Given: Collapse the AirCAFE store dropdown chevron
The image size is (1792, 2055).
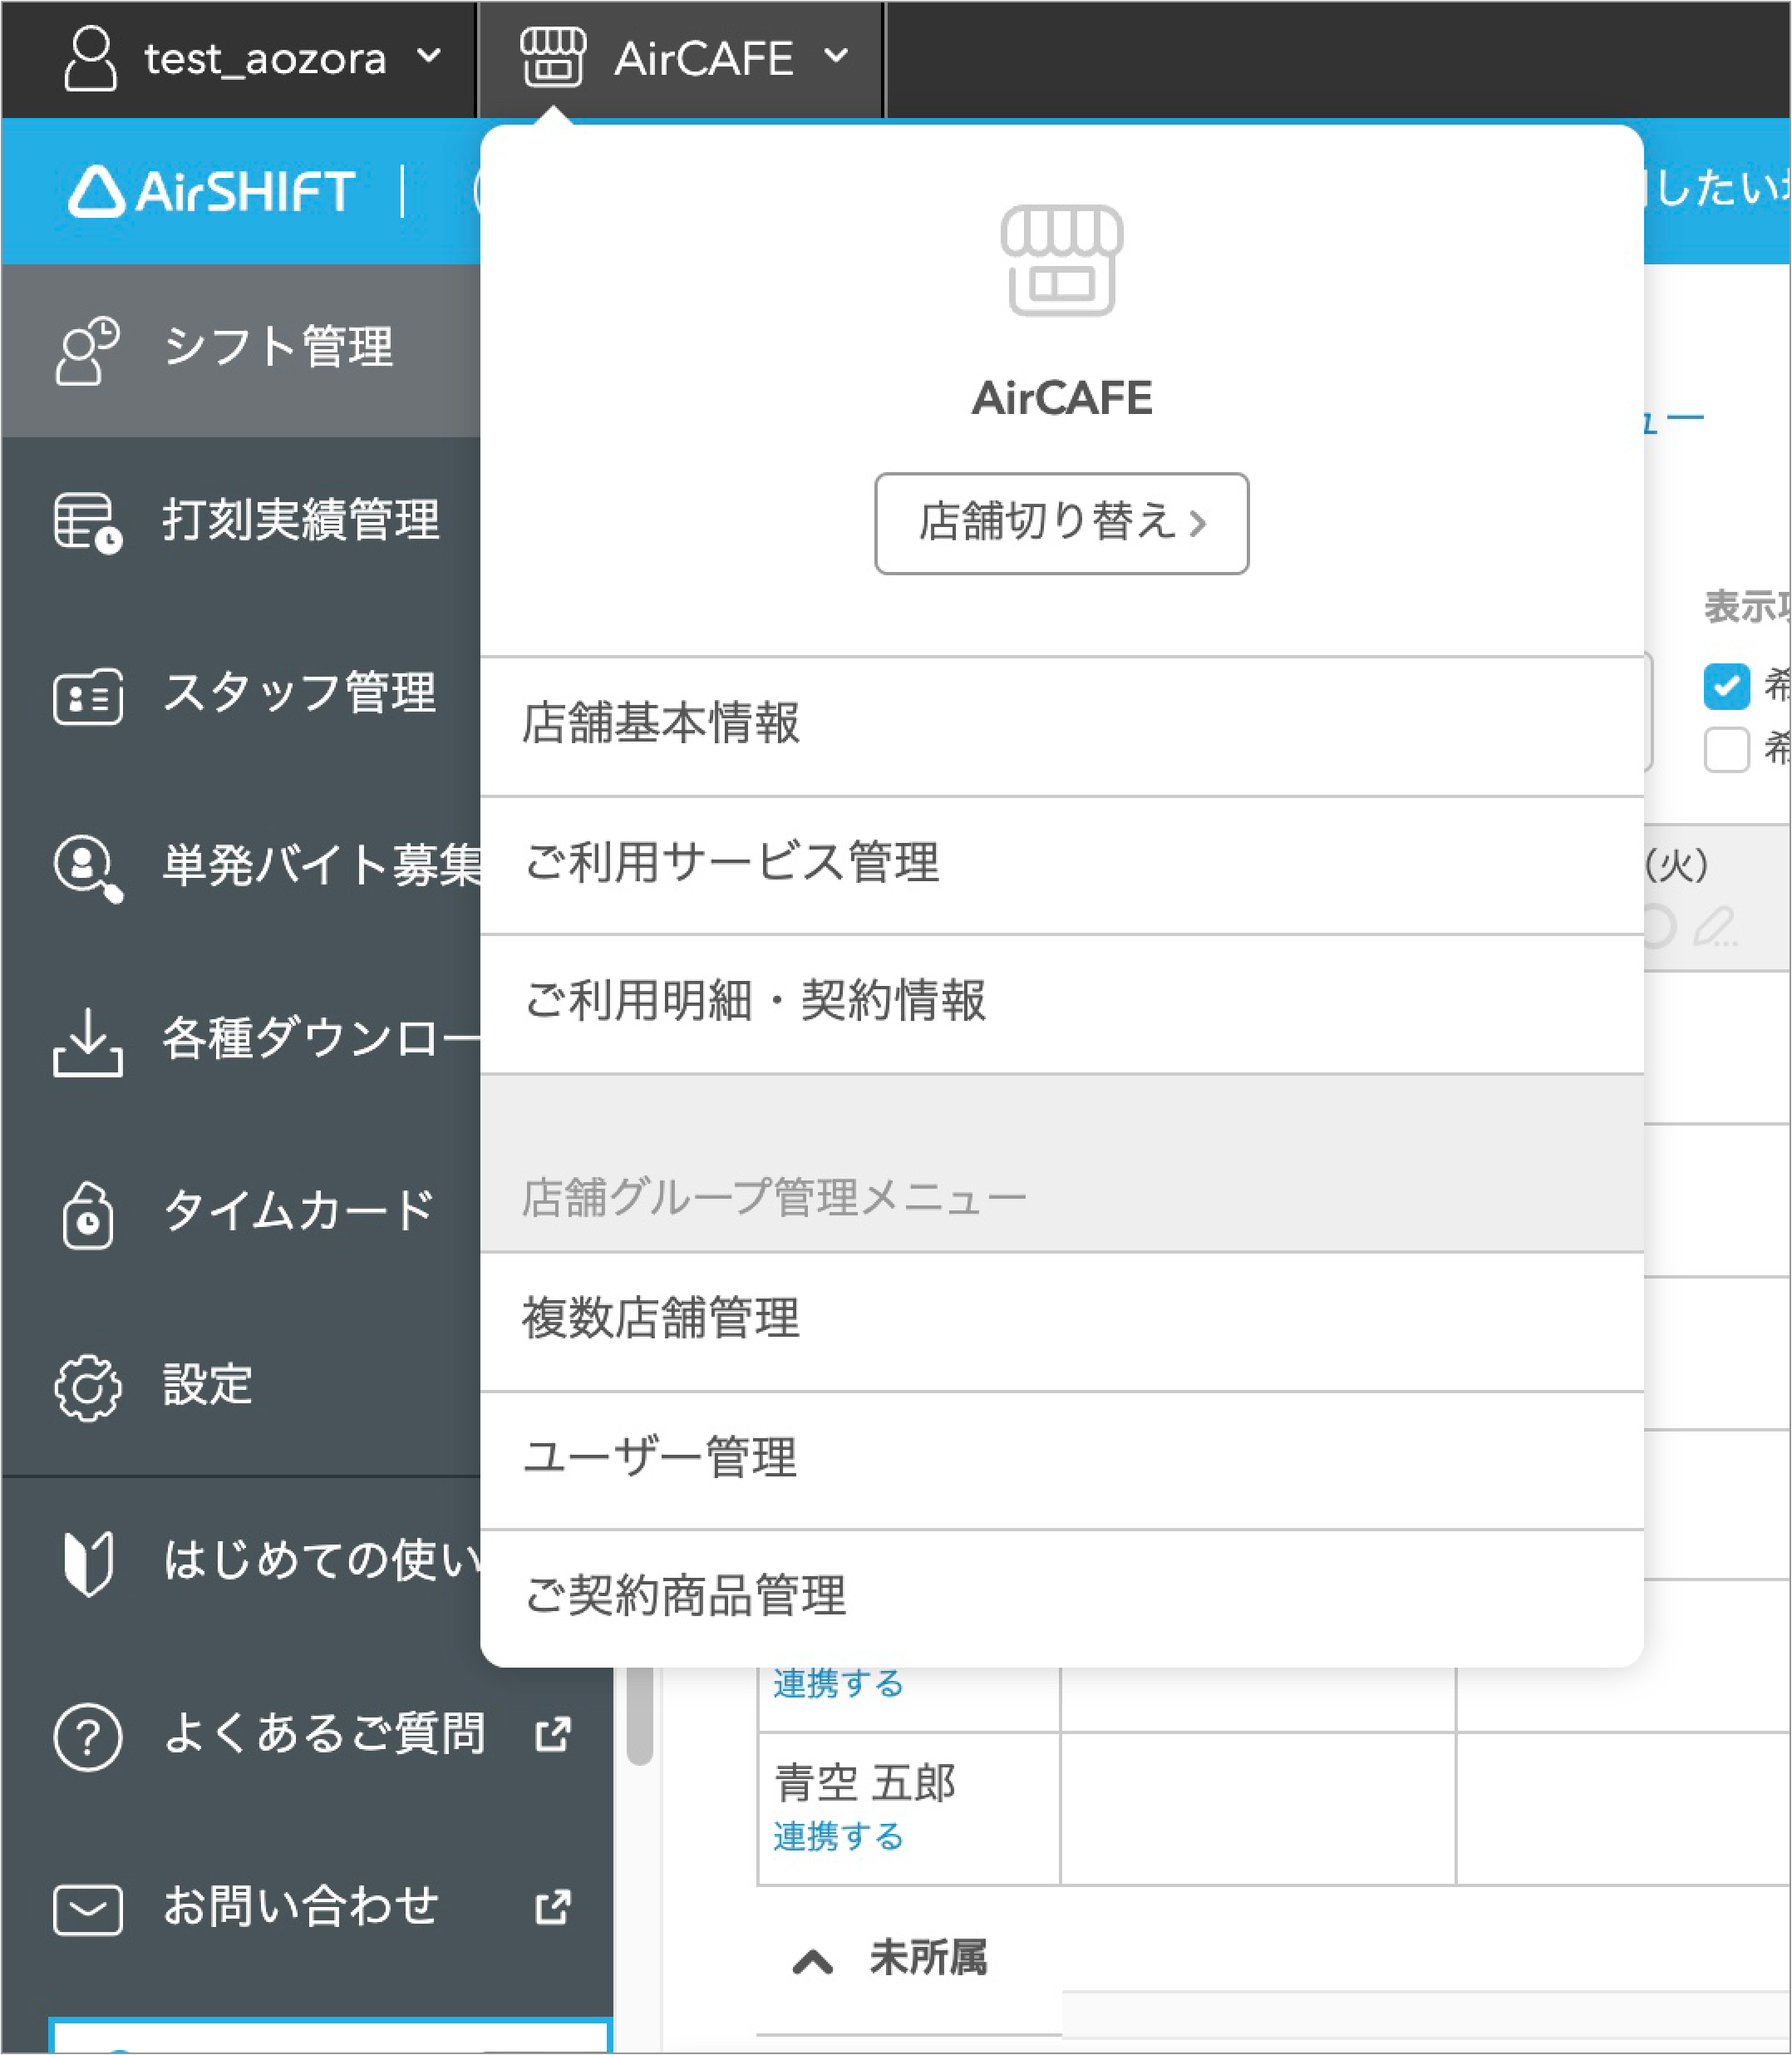Looking at the screenshot, I should [x=836, y=56].
